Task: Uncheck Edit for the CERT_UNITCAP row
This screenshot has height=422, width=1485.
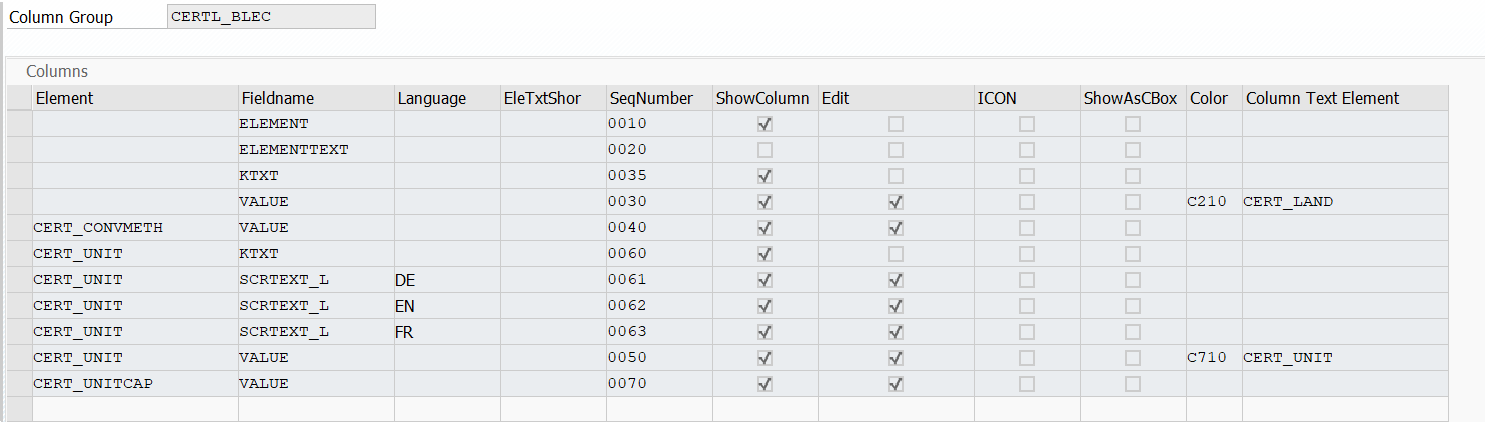Action: [x=896, y=384]
